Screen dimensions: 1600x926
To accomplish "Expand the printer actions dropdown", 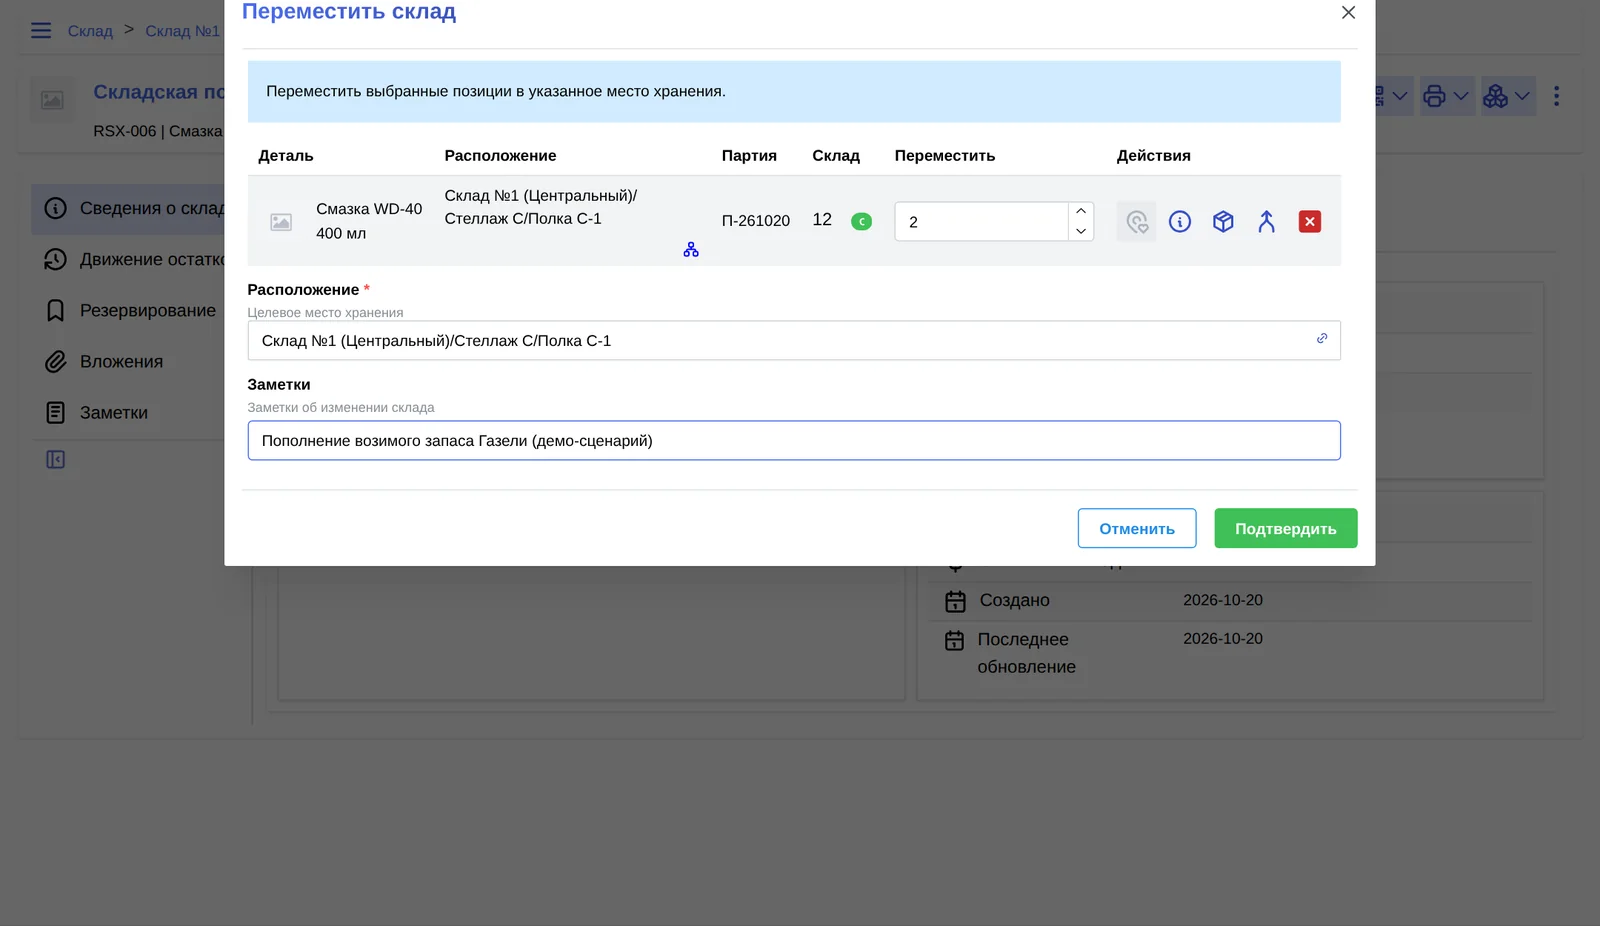I will pyautogui.click(x=1447, y=96).
